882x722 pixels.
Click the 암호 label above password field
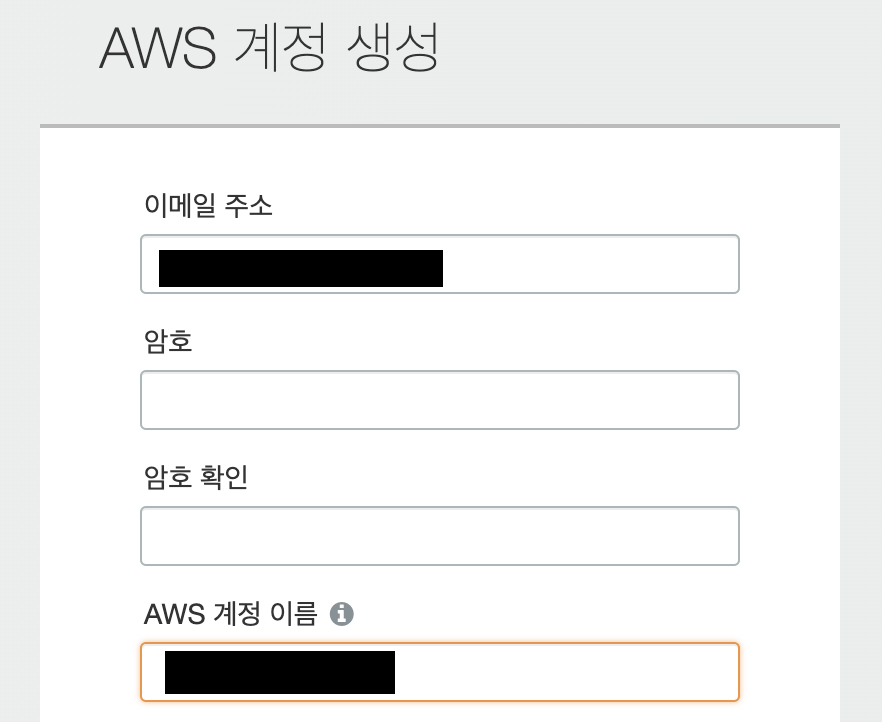[x=168, y=342]
